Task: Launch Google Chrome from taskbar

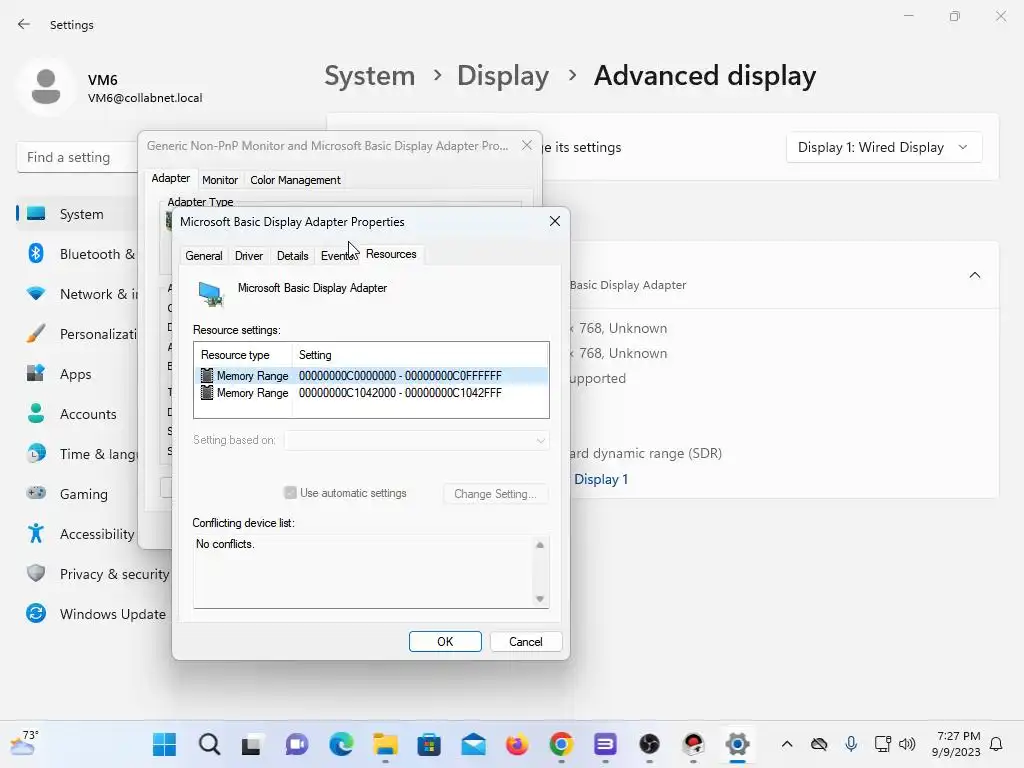Action: click(561, 744)
